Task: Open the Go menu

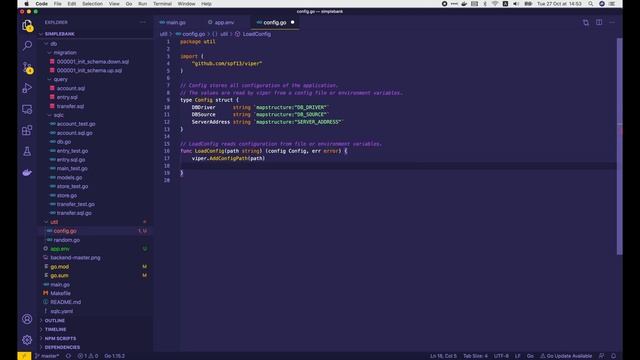Action: (x=129, y=4)
